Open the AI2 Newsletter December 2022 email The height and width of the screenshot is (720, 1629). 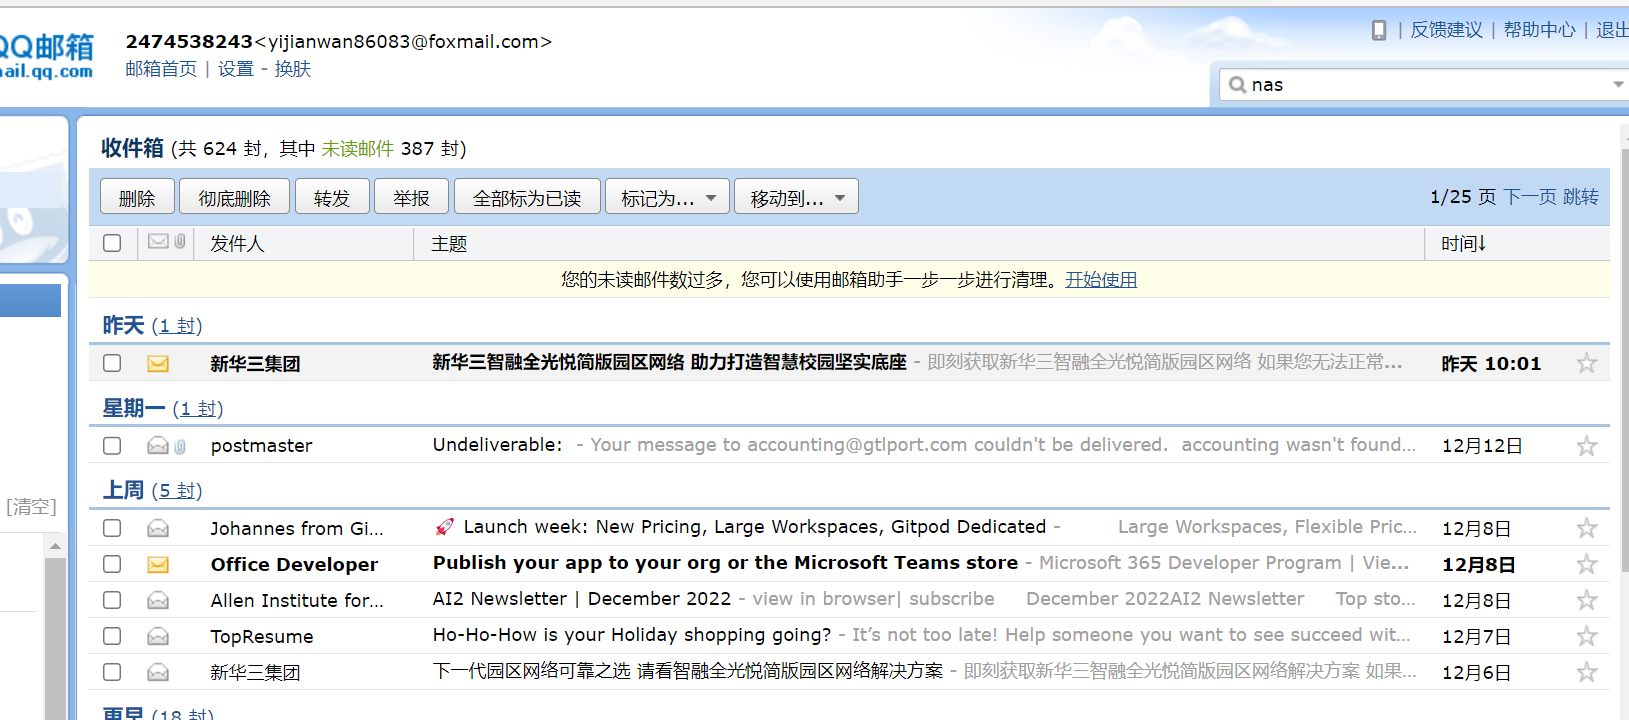click(581, 599)
